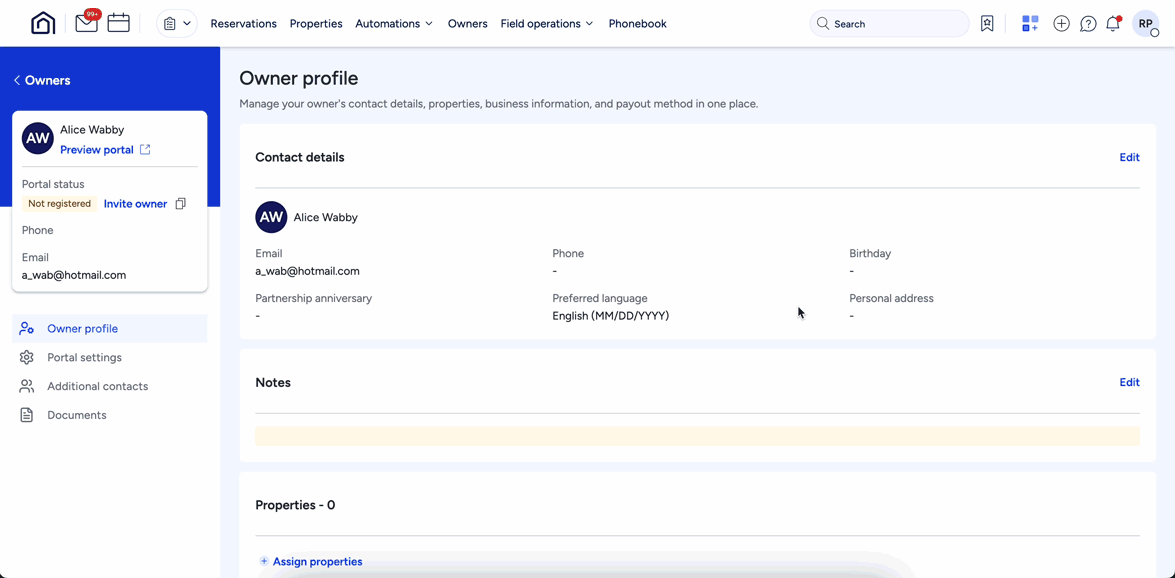1175x578 pixels.
Task: Expand the Automations menu
Action: 394,23
